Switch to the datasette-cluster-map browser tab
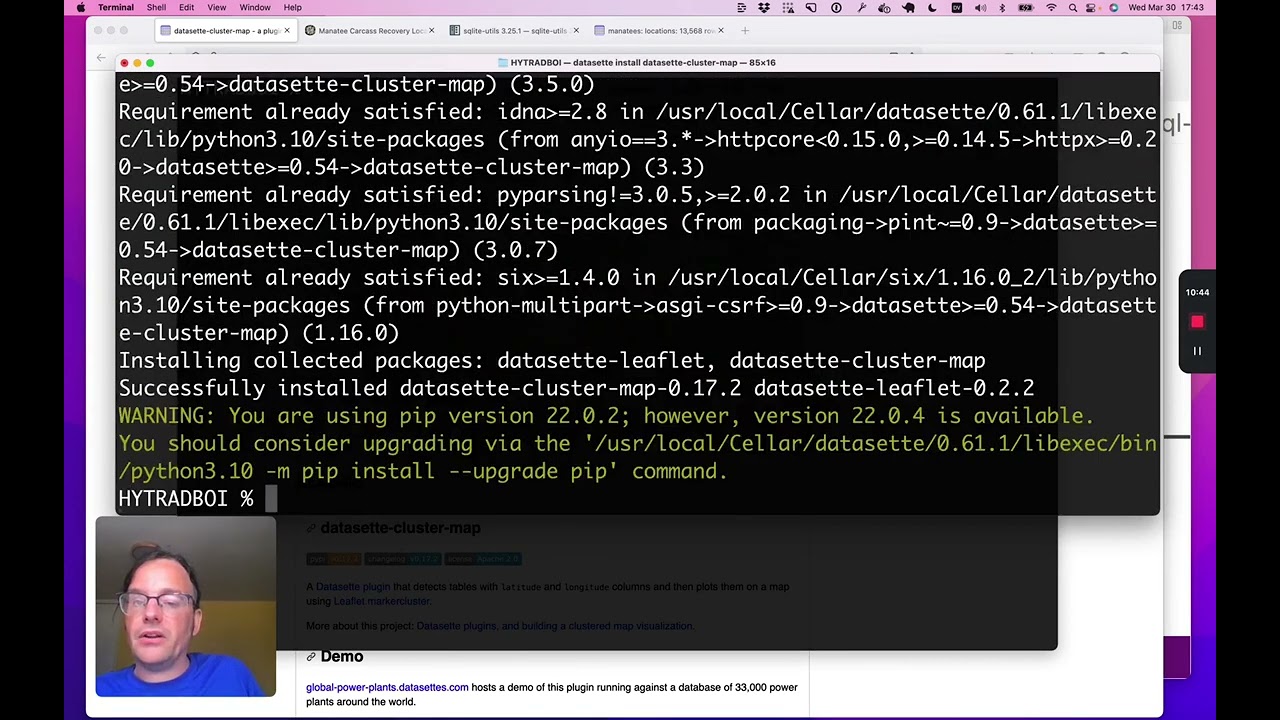The height and width of the screenshot is (720, 1280). [x=227, y=30]
